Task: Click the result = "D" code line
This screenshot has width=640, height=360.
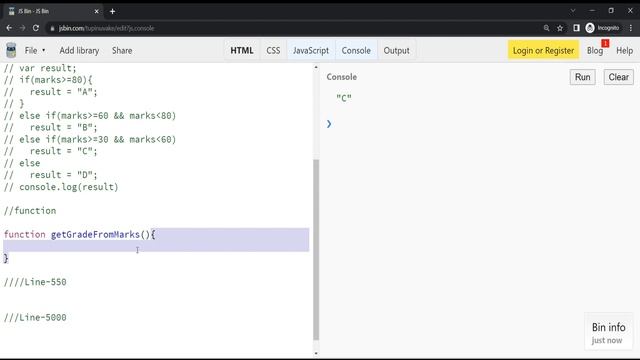Action: tap(51, 175)
